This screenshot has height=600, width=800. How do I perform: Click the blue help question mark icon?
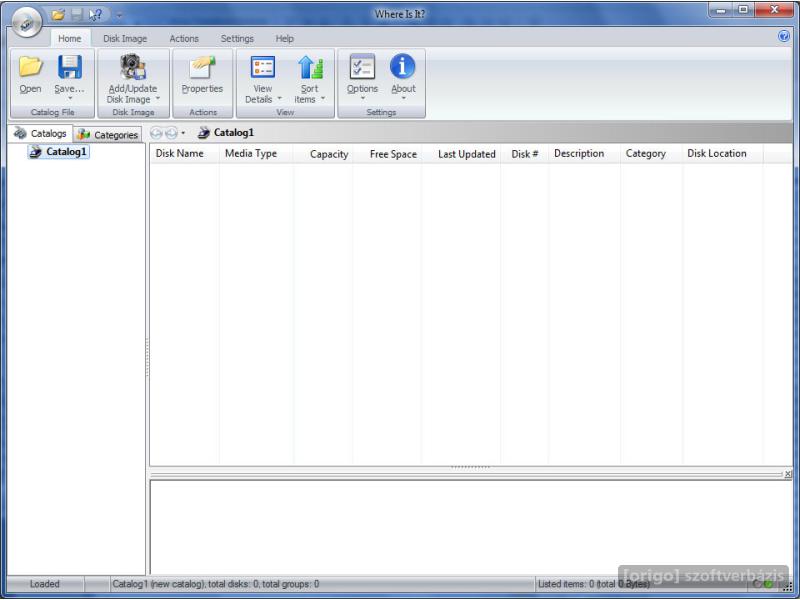tap(784, 36)
